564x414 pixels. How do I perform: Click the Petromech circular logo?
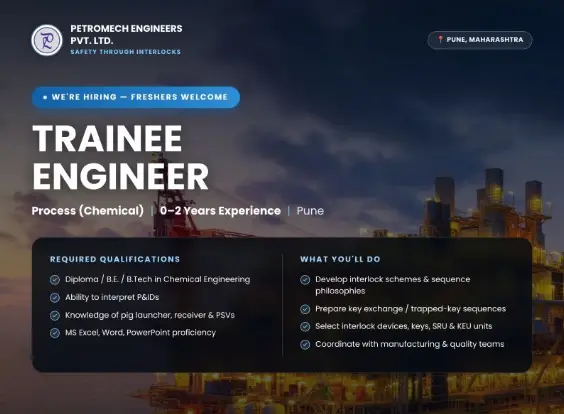point(47,40)
